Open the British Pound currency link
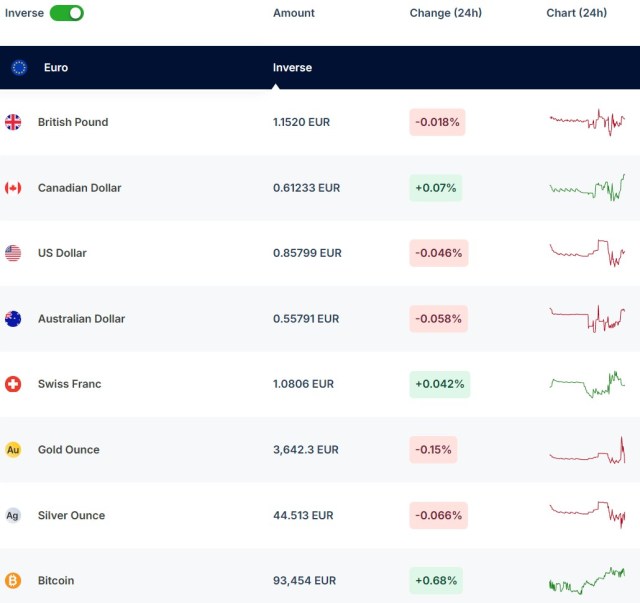This screenshot has height=603, width=640. [x=73, y=122]
